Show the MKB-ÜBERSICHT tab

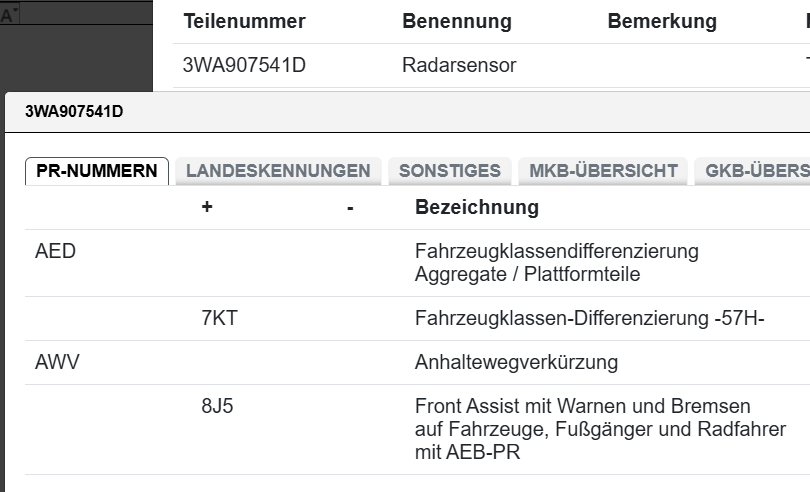click(602, 171)
